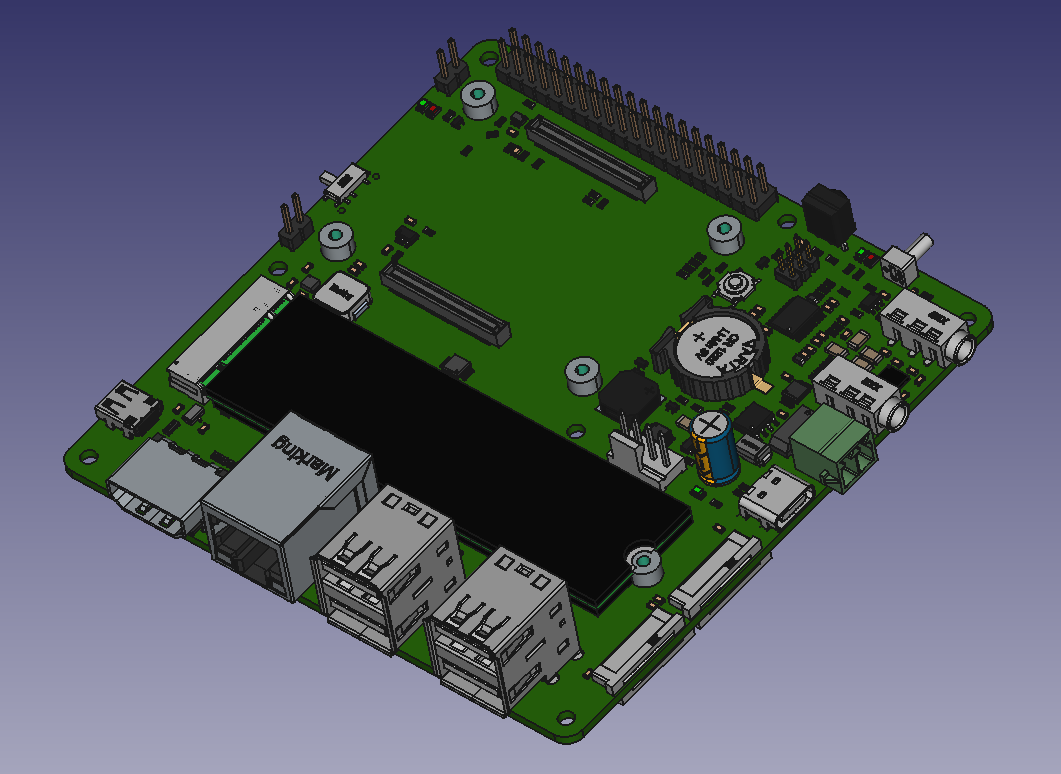Select the slide switch on the board's left edge
Viewport: 1061px width, 774px height.
pyautogui.click(x=346, y=183)
